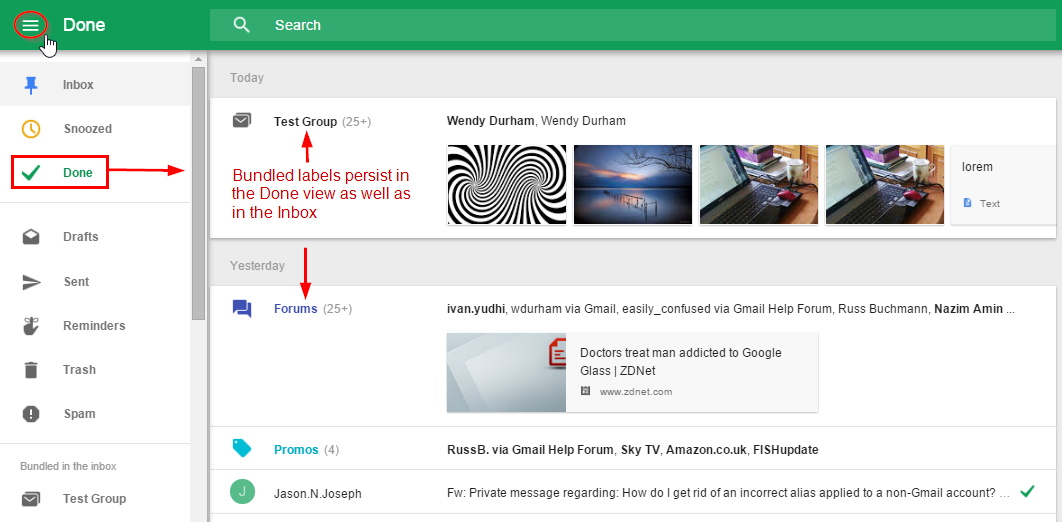Open Drafts folder in sidebar
1062x522 pixels.
(x=80, y=237)
